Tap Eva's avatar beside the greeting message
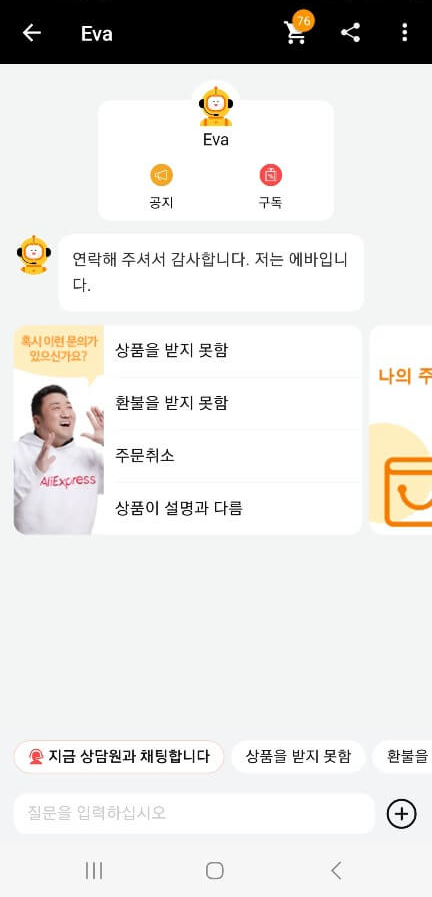Image resolution: width=432 pixels, height=897 pixels. 34,255
